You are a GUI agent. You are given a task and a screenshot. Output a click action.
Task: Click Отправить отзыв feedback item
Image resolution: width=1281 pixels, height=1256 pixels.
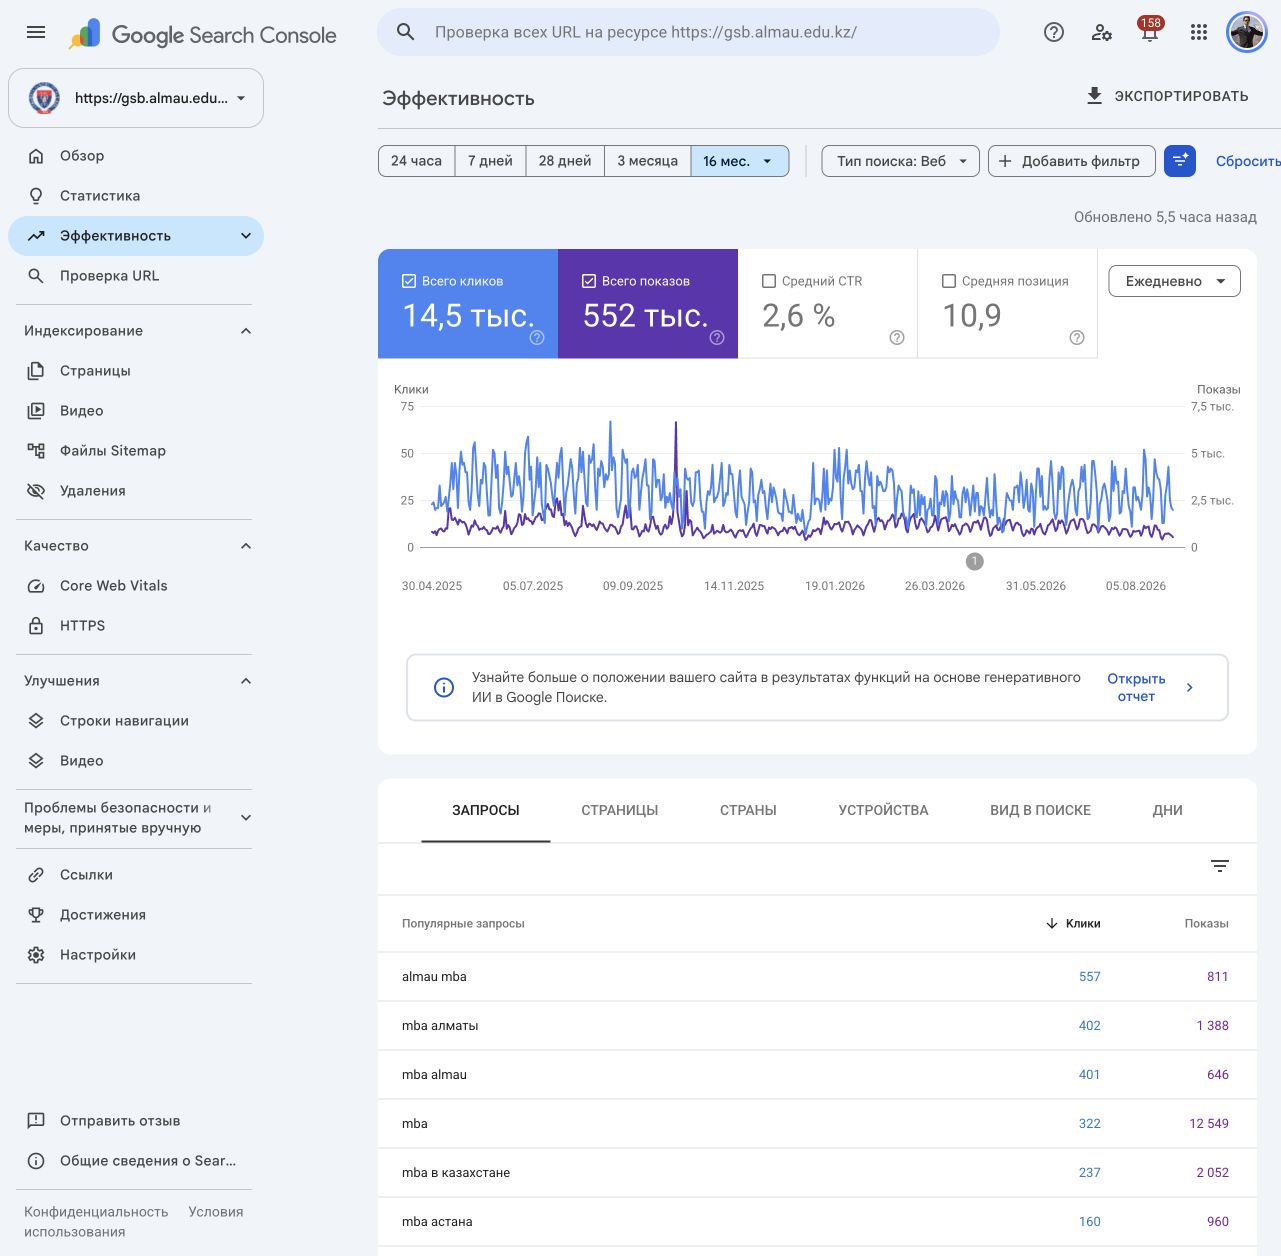136,1121
